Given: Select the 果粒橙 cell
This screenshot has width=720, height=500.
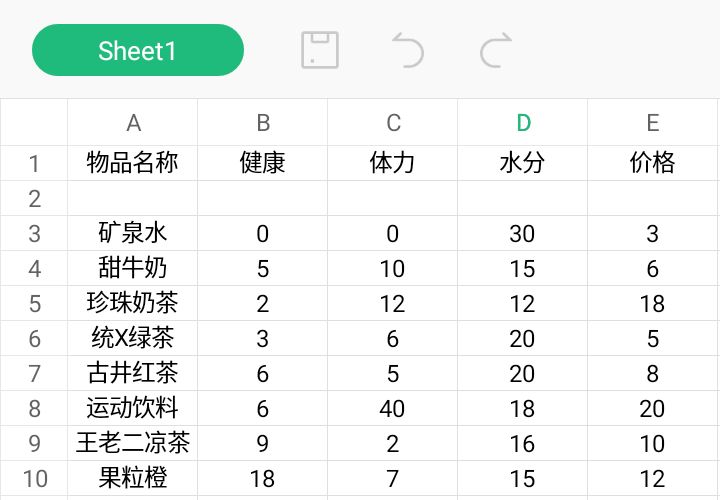Looking at the screenshot, I should click(133, 479).
